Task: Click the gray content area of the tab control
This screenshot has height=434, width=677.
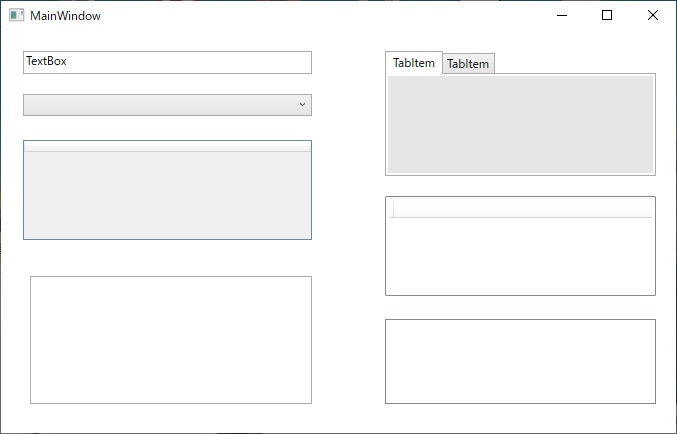Action: [x=520, y=124]
